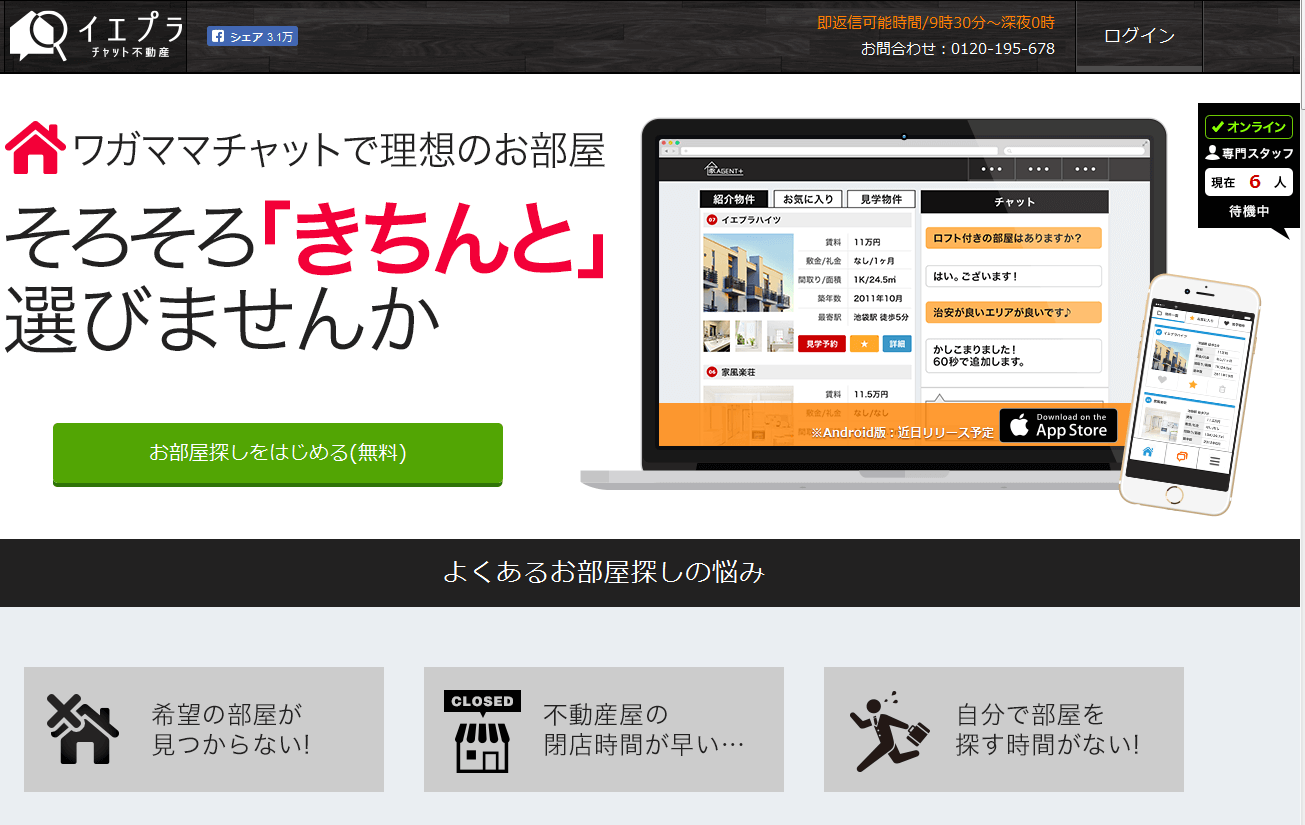
Task: Open the 不動産屋の閉店時間が早い card
Action: [x=604, y=730]
